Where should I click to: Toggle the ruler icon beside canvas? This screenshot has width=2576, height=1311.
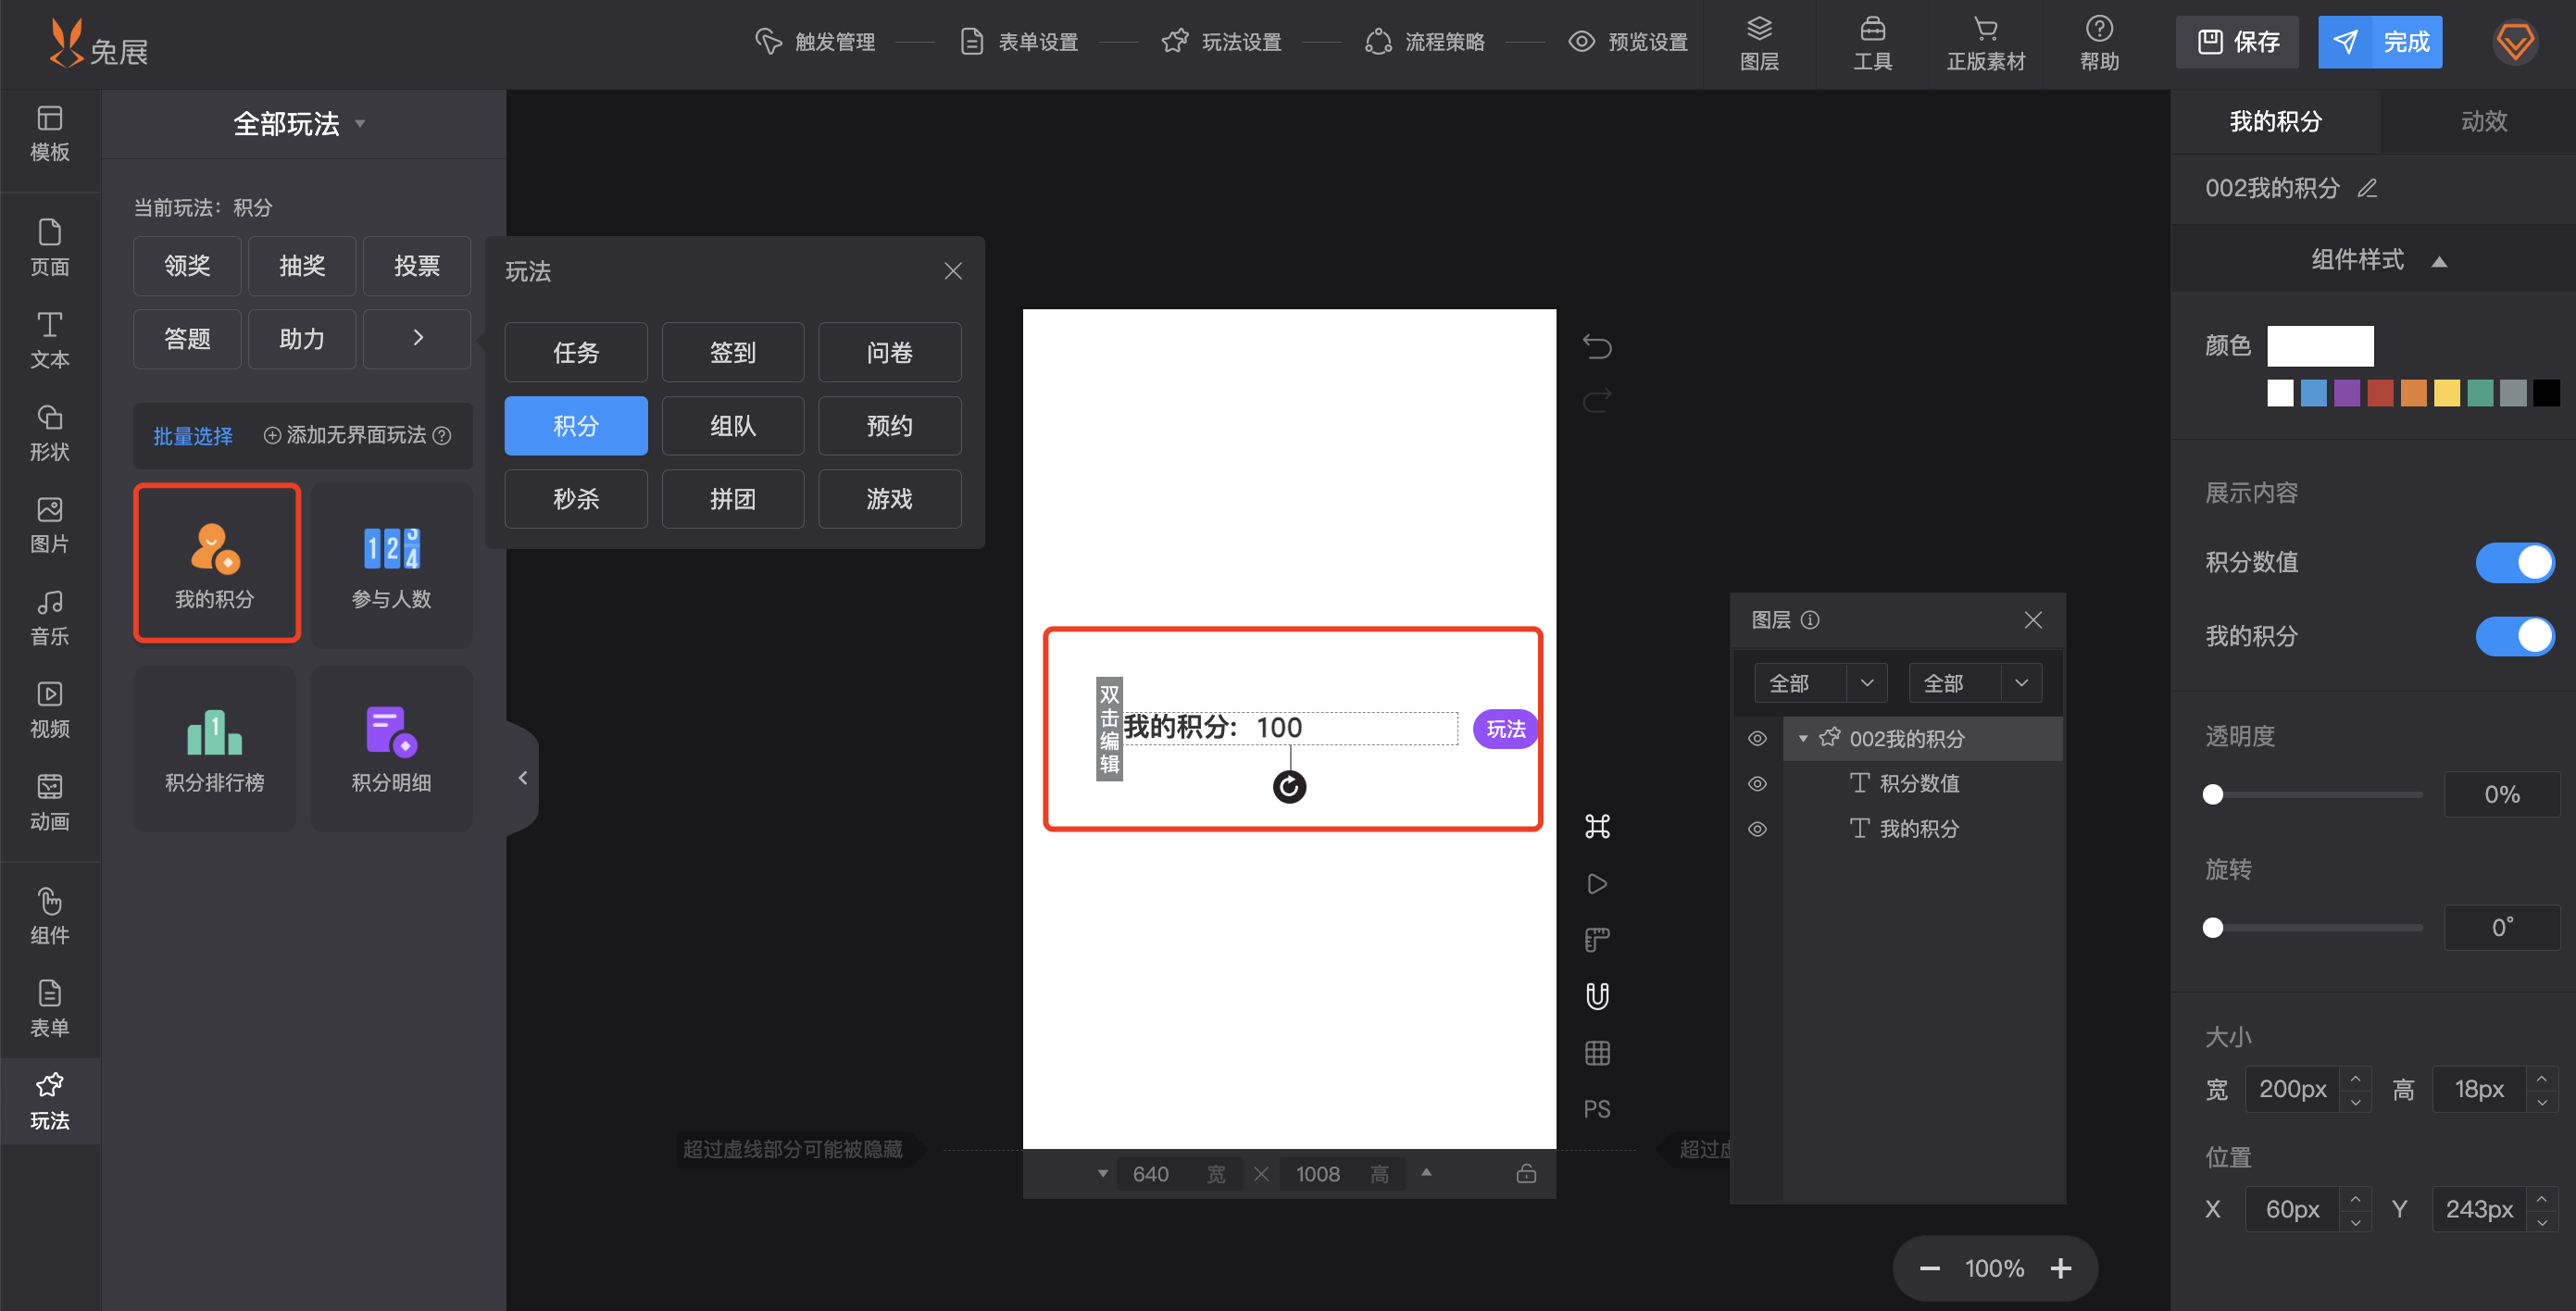point(1597,940)
